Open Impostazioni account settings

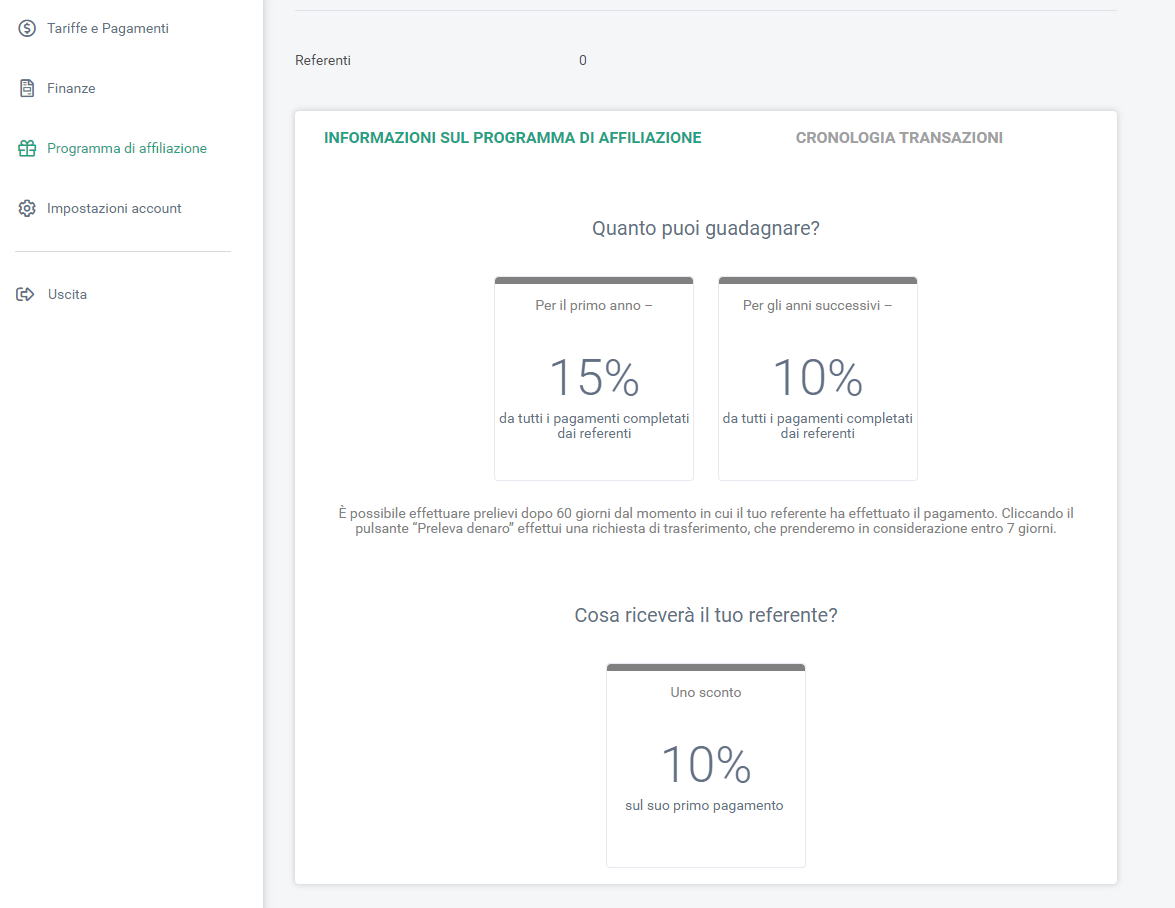[x=114, y=208]
